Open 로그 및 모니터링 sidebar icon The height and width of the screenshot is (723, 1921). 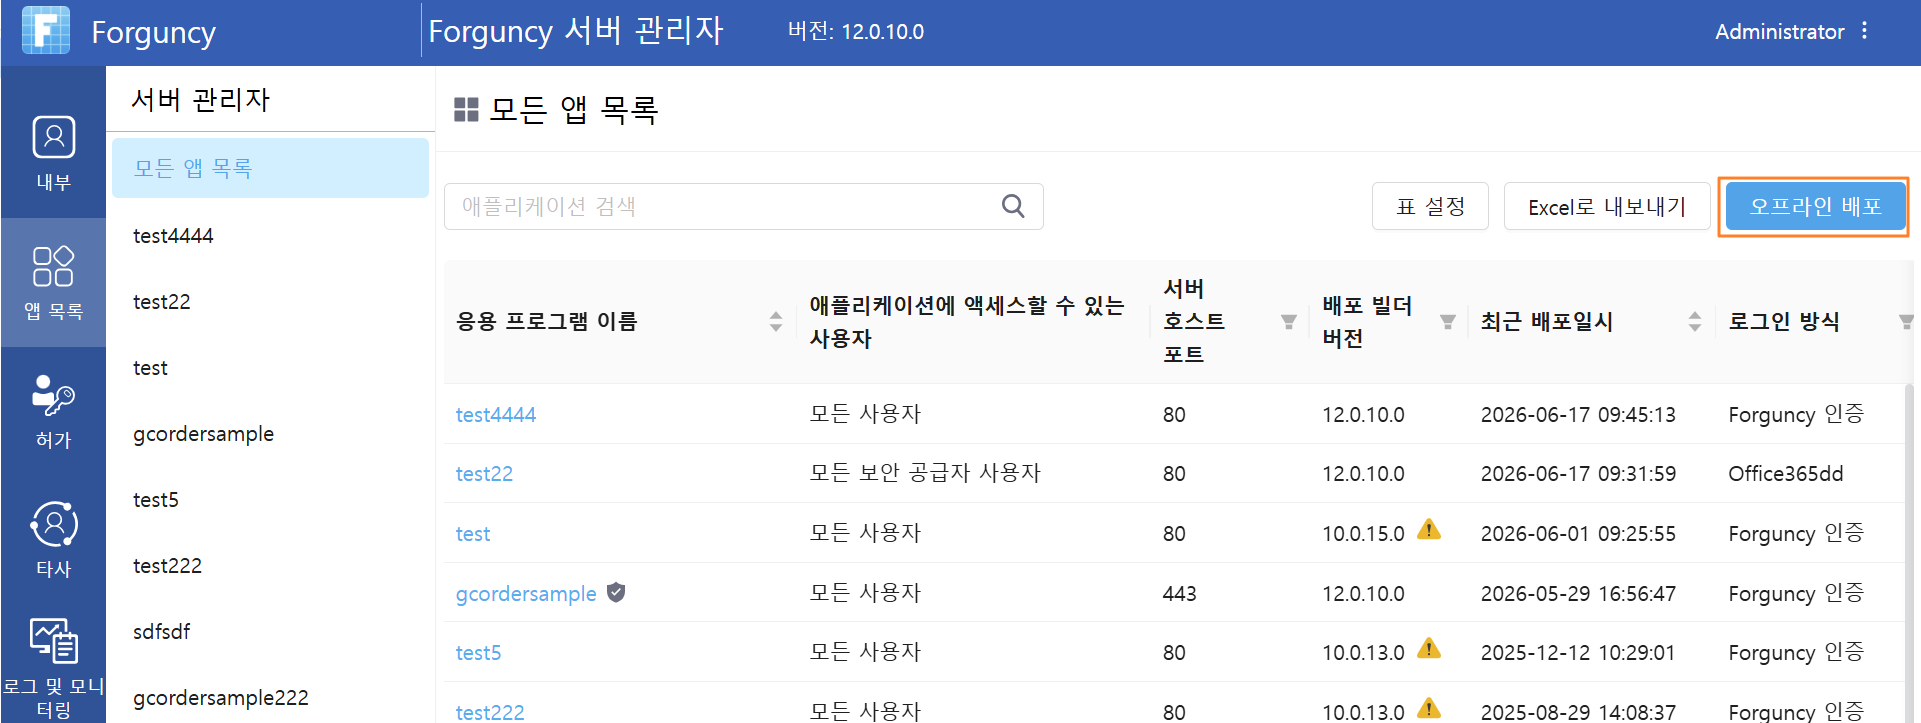point(53,641)
